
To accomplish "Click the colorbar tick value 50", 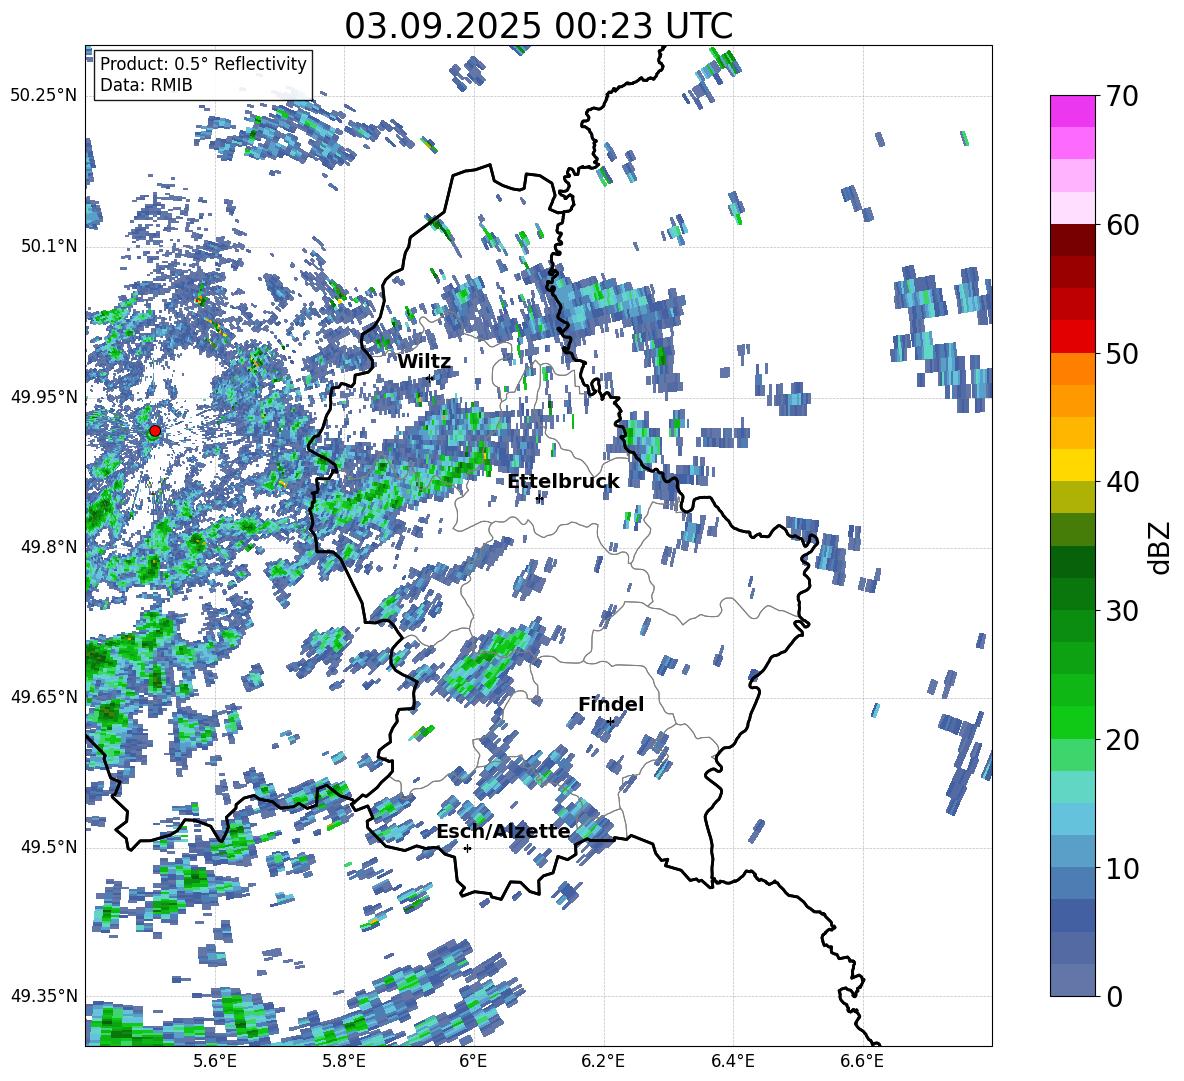I will 1122,353.
